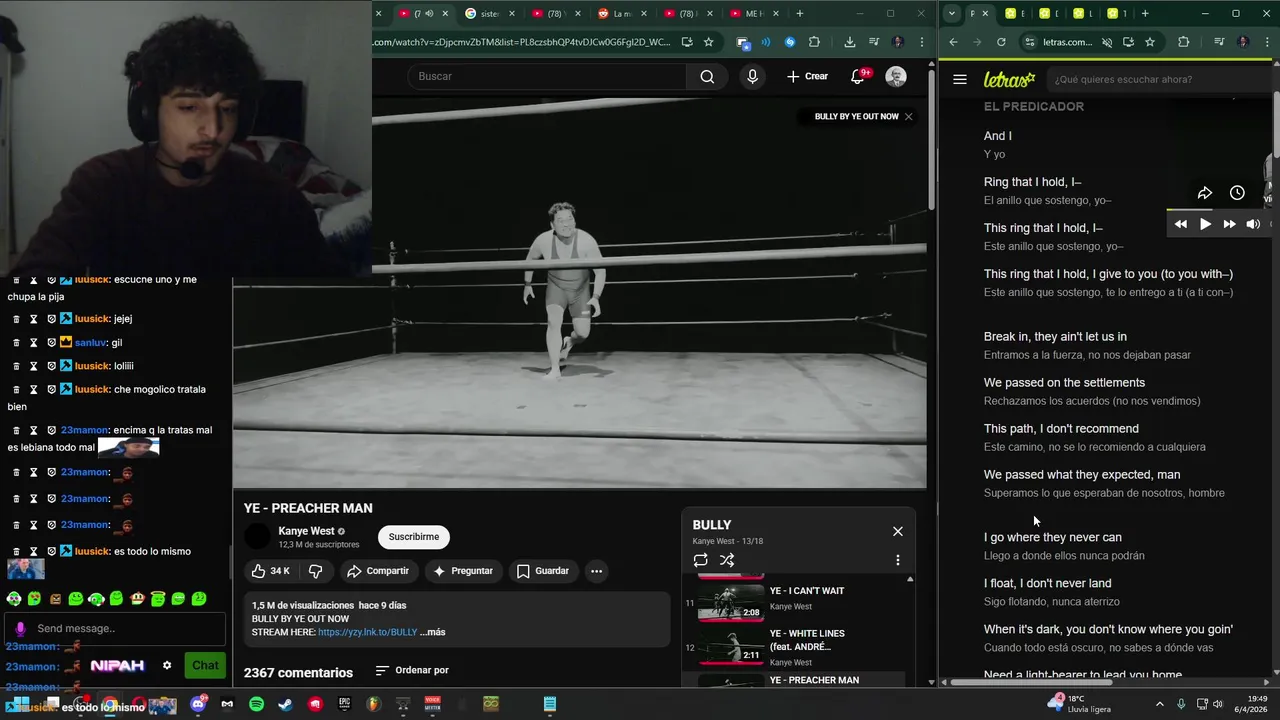The width and height of the screenshot is (1280, 720).
Task: Open the yzy.lnk.to/BULLY stream link
Action: (x=367, y=632)
